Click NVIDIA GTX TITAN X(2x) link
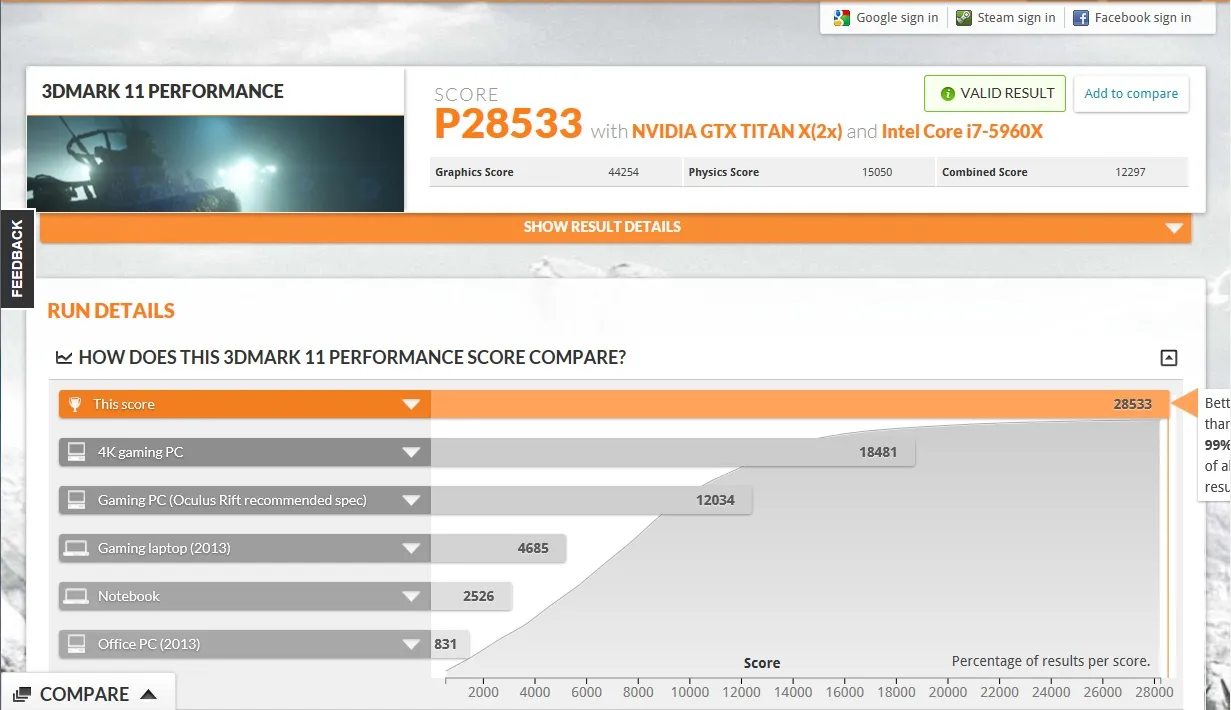1231x710 pixels. pyautogui.click(x=737, y=132)
